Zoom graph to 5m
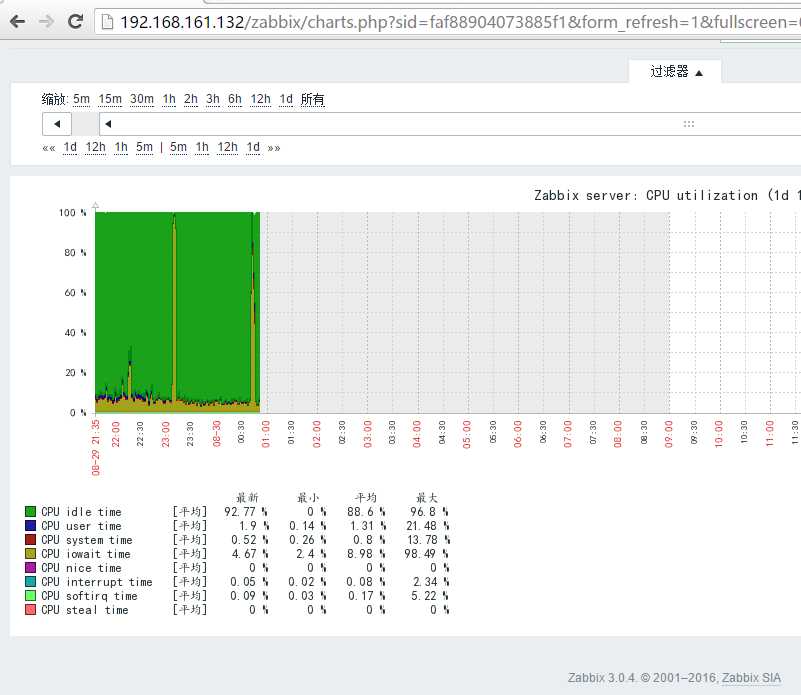This screenshot has height=695, width=801. 81,99
